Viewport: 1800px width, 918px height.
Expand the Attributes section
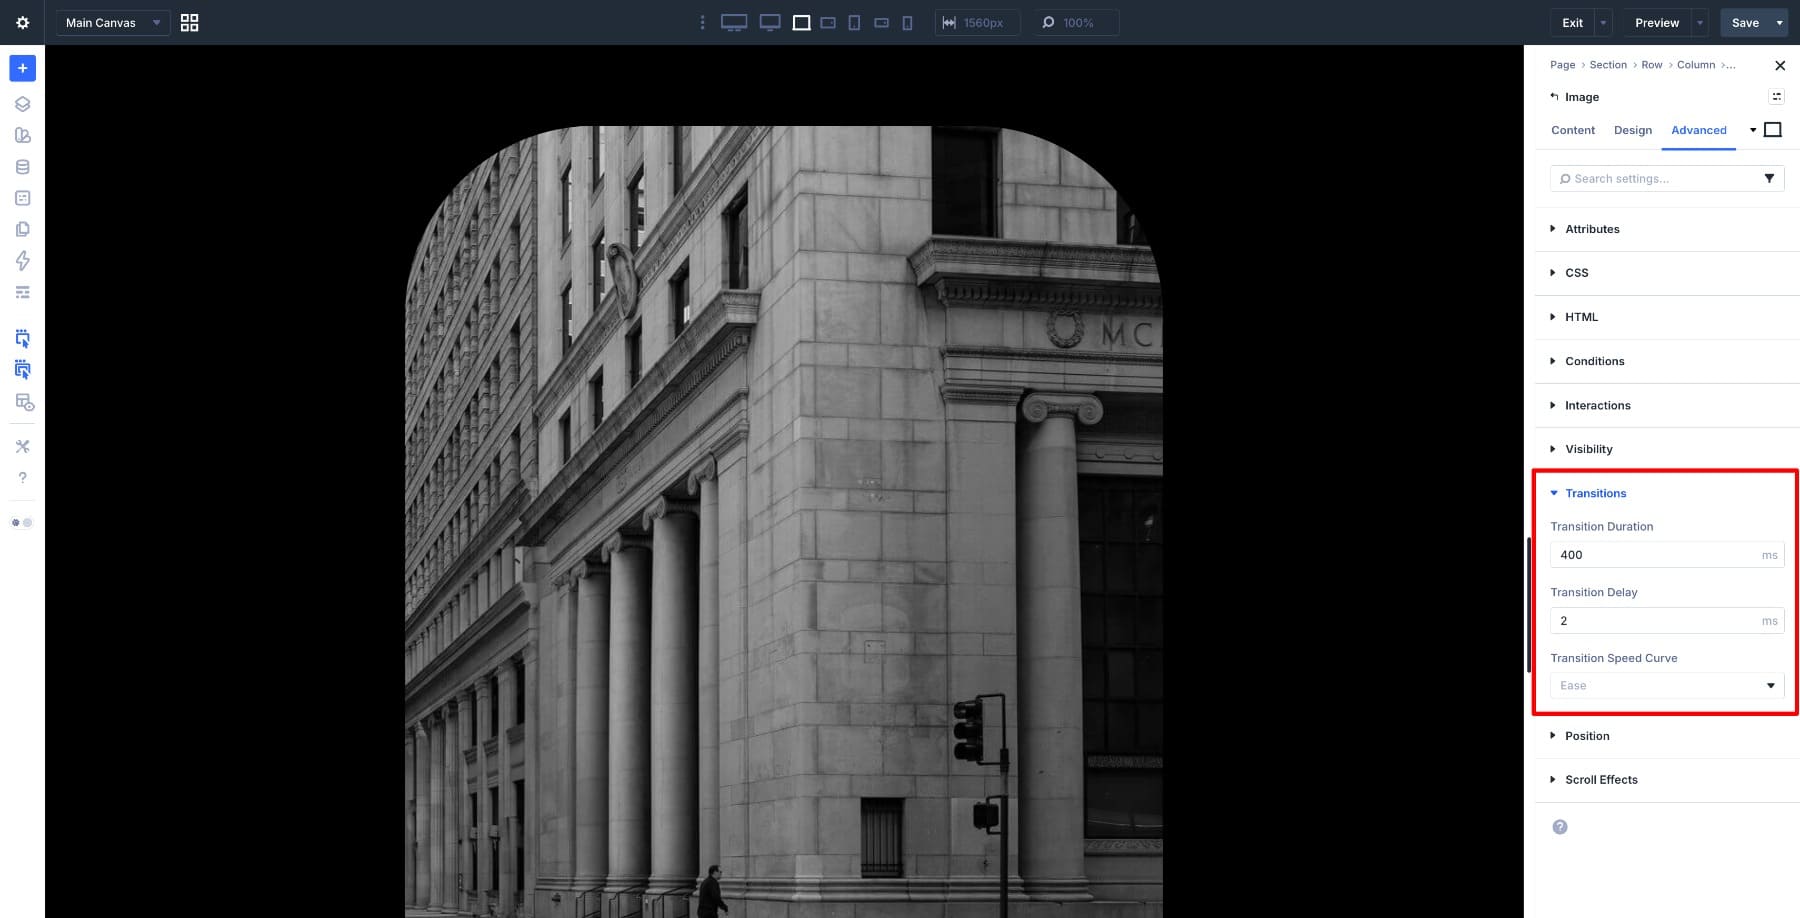click(x=1592, y=229)
